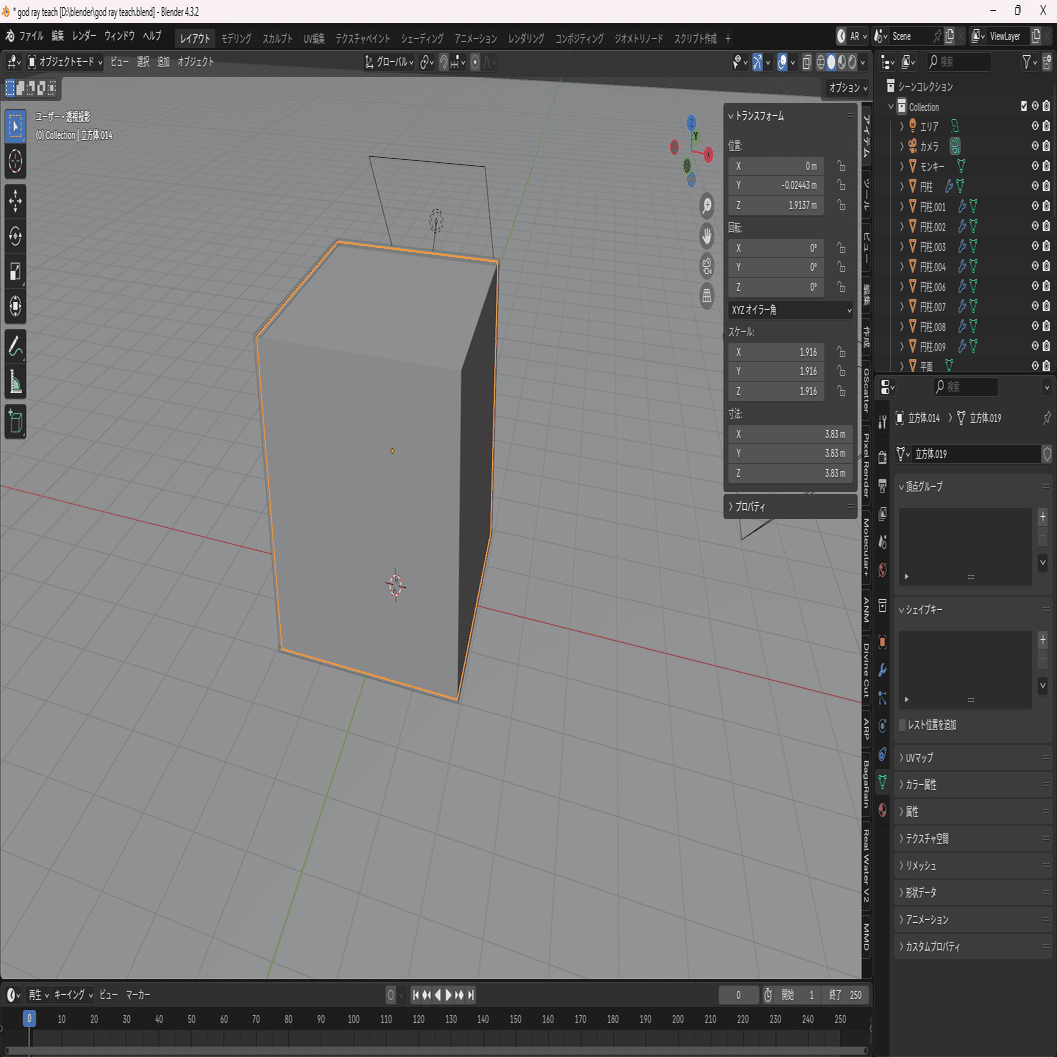This screenshot has height=1057, width=1057.
Task: Switch to the シェーディング workspace tab
Action: (x=422, y=38)
